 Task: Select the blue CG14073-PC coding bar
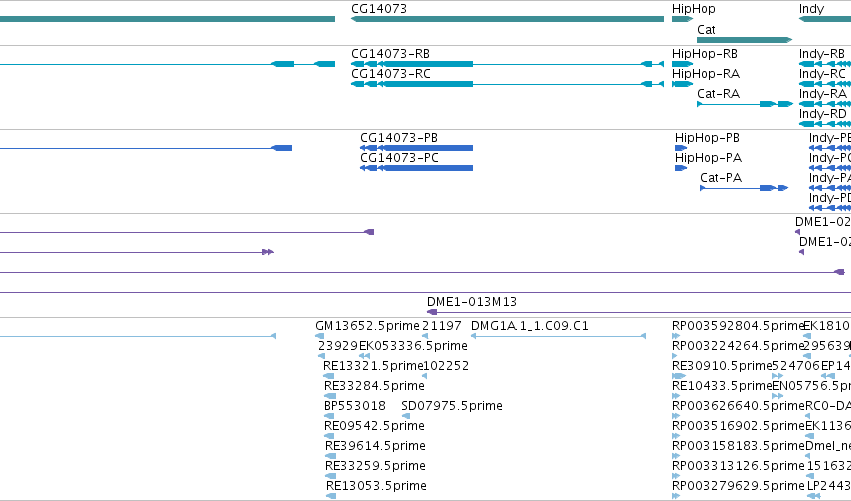click(416, 168)
